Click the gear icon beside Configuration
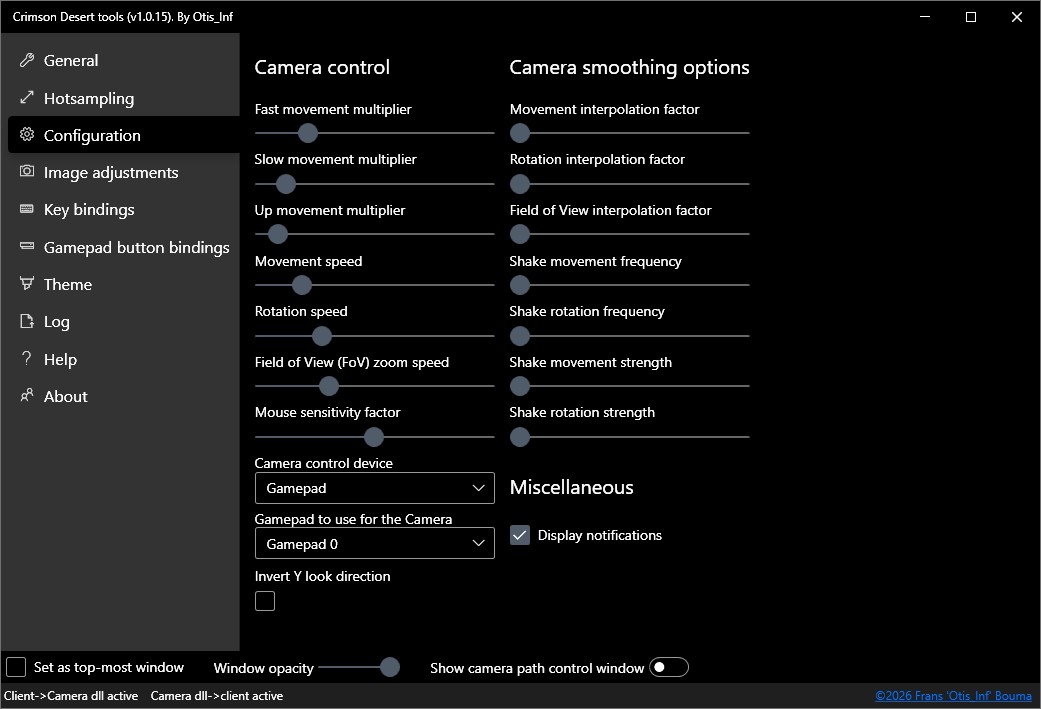The width and height of the screenshot is (1041, 709). (x=27, y=134)
